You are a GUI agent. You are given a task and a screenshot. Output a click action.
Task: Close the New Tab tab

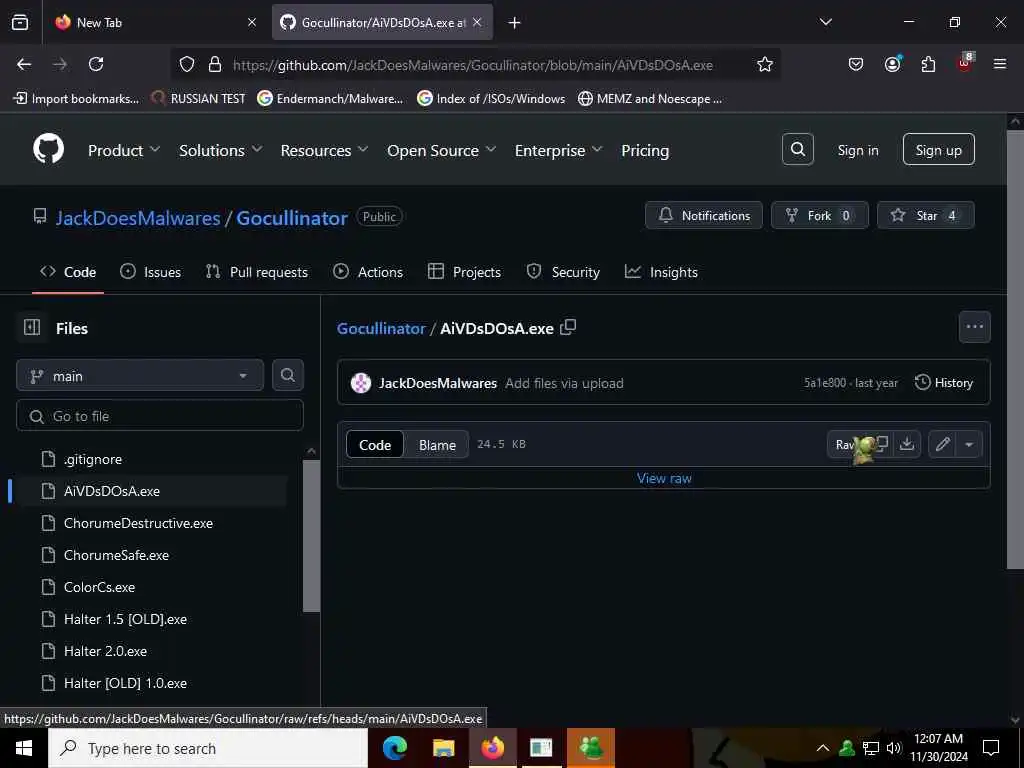251,22
